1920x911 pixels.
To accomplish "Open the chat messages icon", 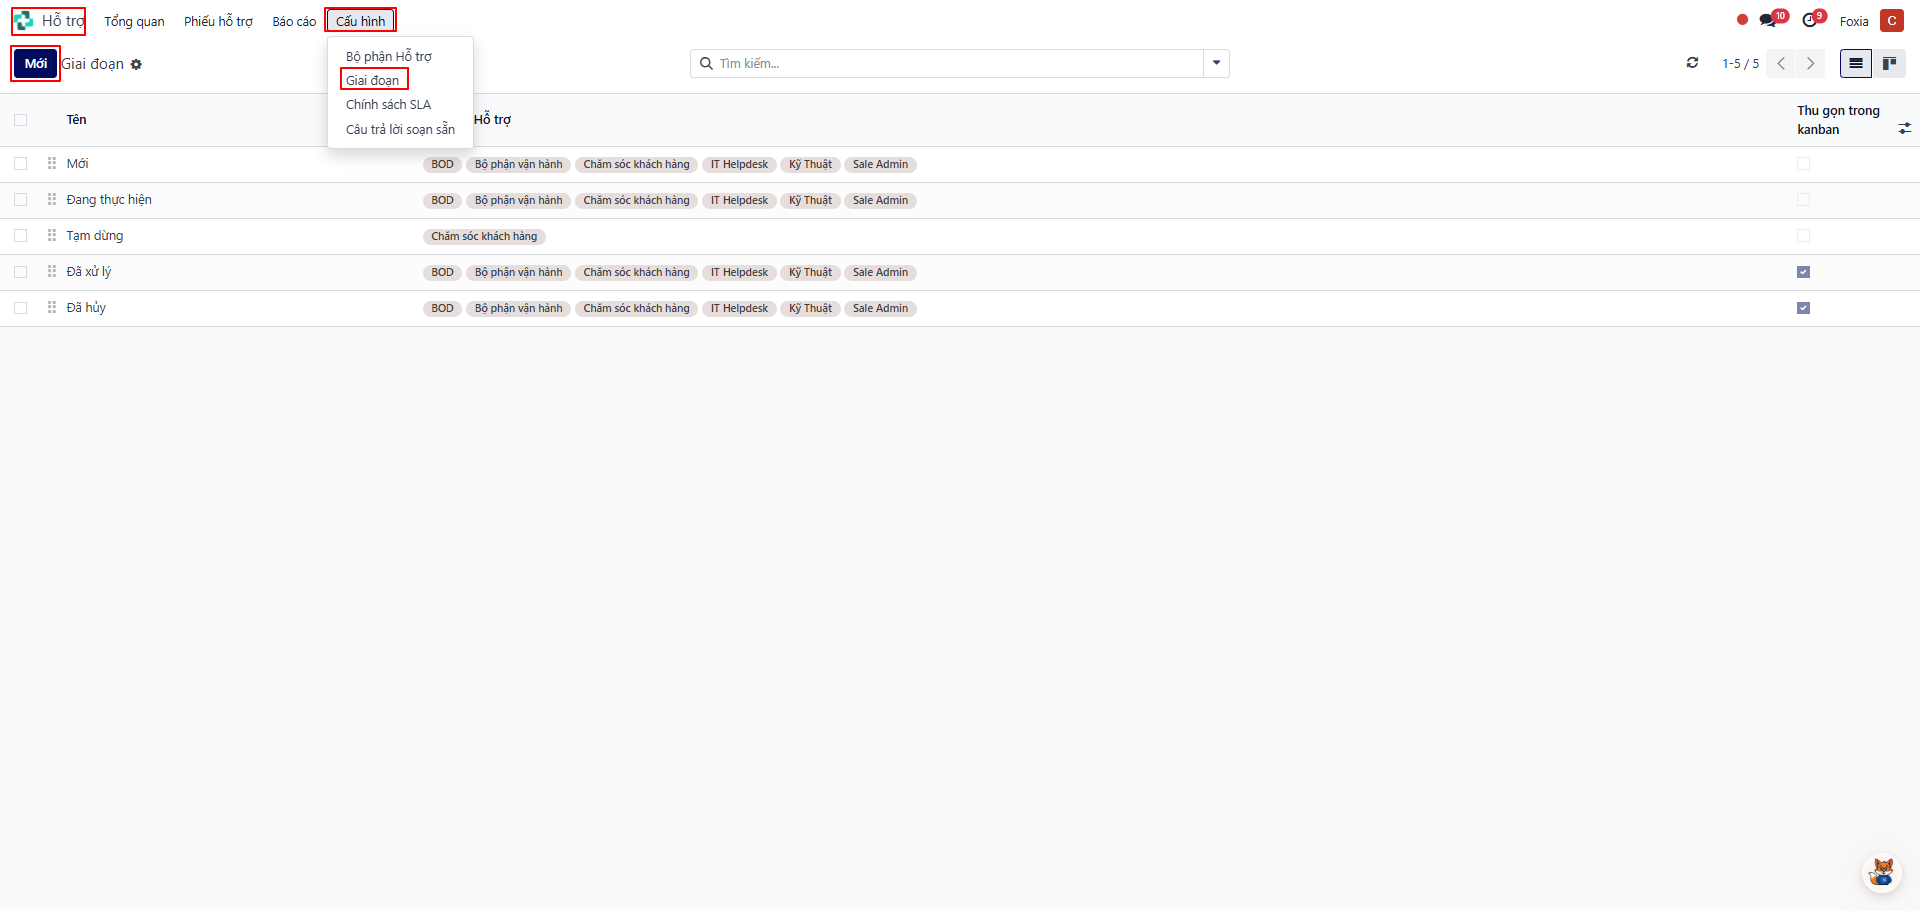I will [1768, 21].
